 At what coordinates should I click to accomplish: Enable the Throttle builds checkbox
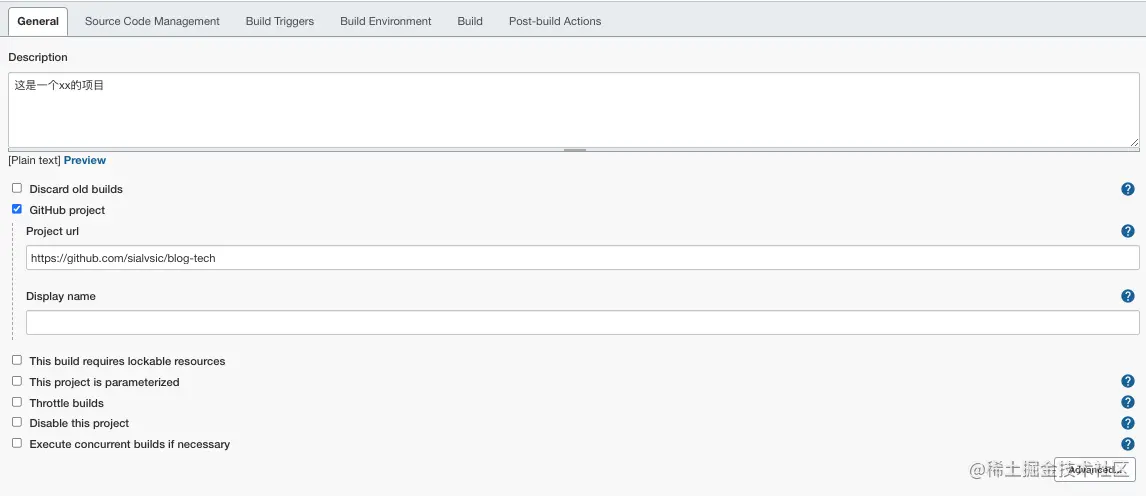click(17, 402)
